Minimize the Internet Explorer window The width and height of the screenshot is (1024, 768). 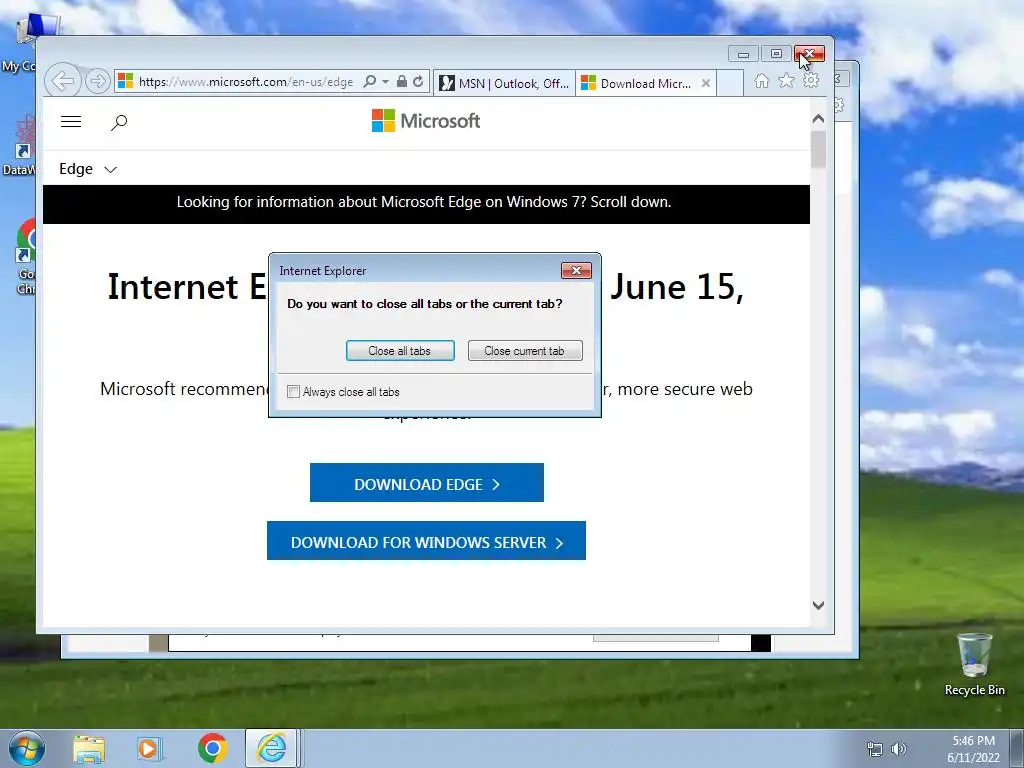point(743,54)
